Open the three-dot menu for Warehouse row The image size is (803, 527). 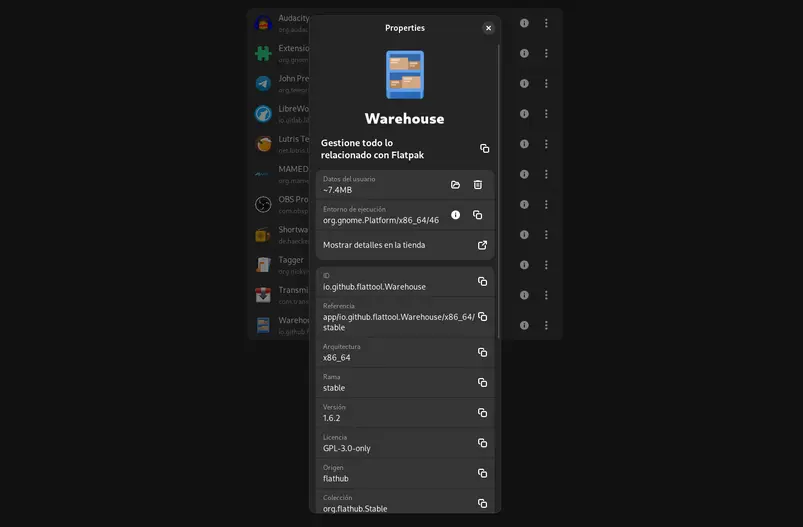pos(546,325)
